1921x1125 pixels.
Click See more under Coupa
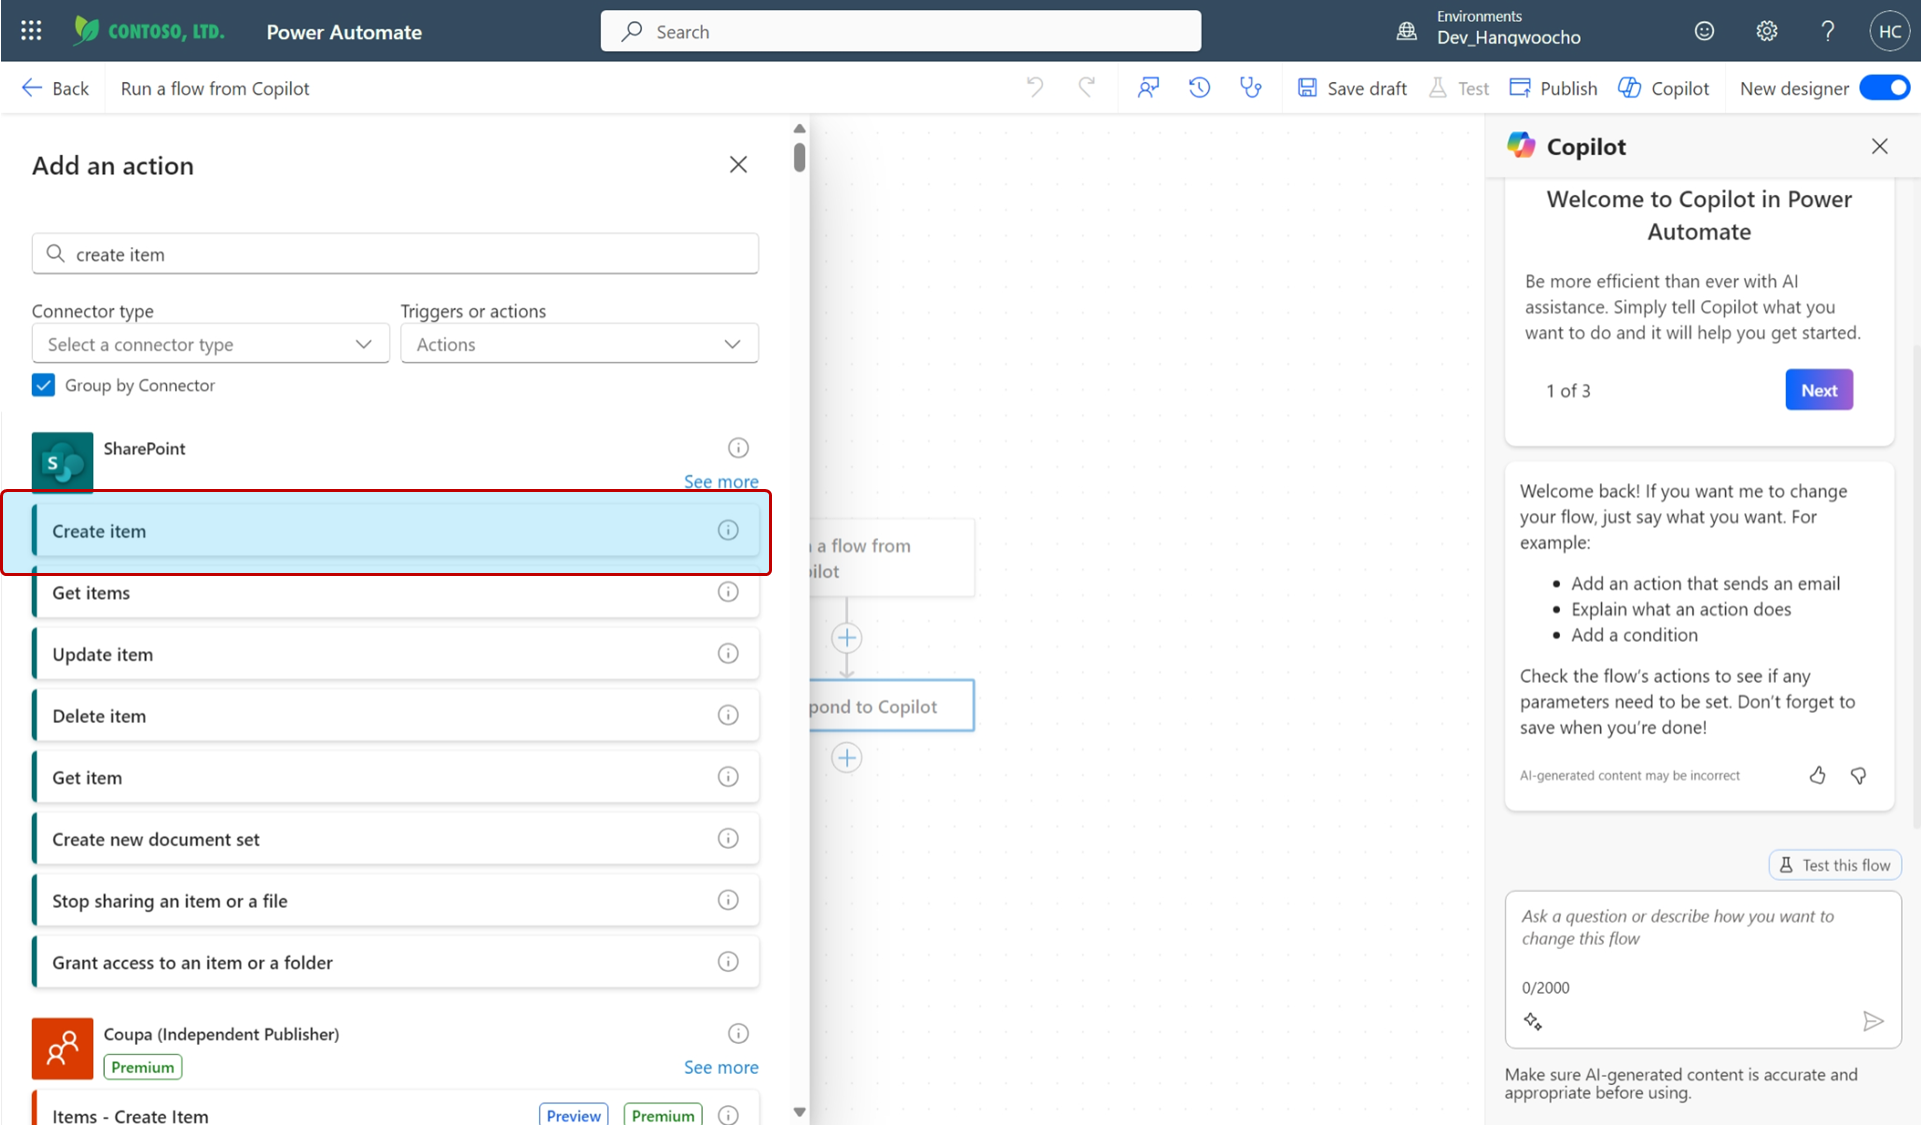[x=721, y=1067]
